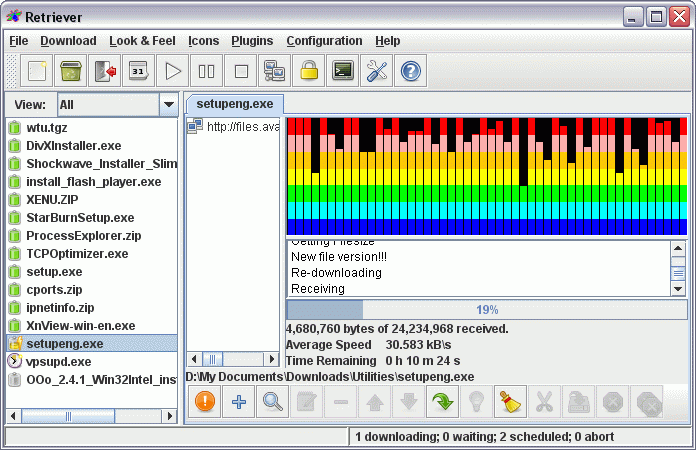Select XnView-win-en.exe in the download list
Viewport: 696px width, 450px height.
point(80,326)
